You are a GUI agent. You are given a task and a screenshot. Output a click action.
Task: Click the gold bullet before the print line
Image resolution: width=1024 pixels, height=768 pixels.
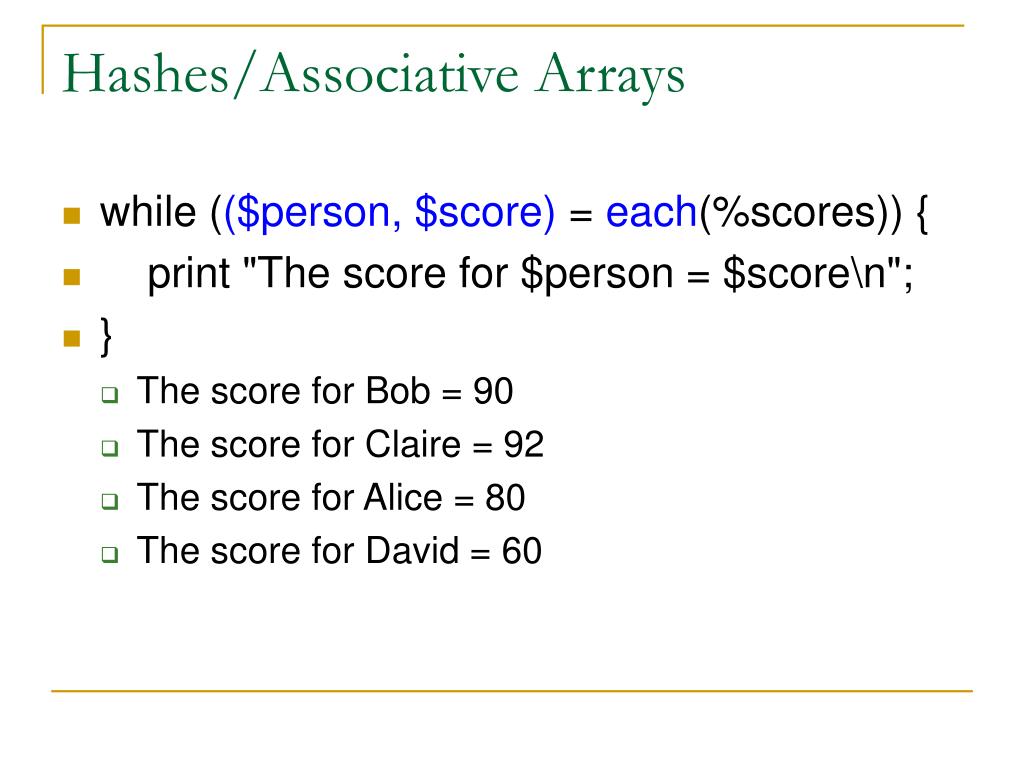point(72,277)
